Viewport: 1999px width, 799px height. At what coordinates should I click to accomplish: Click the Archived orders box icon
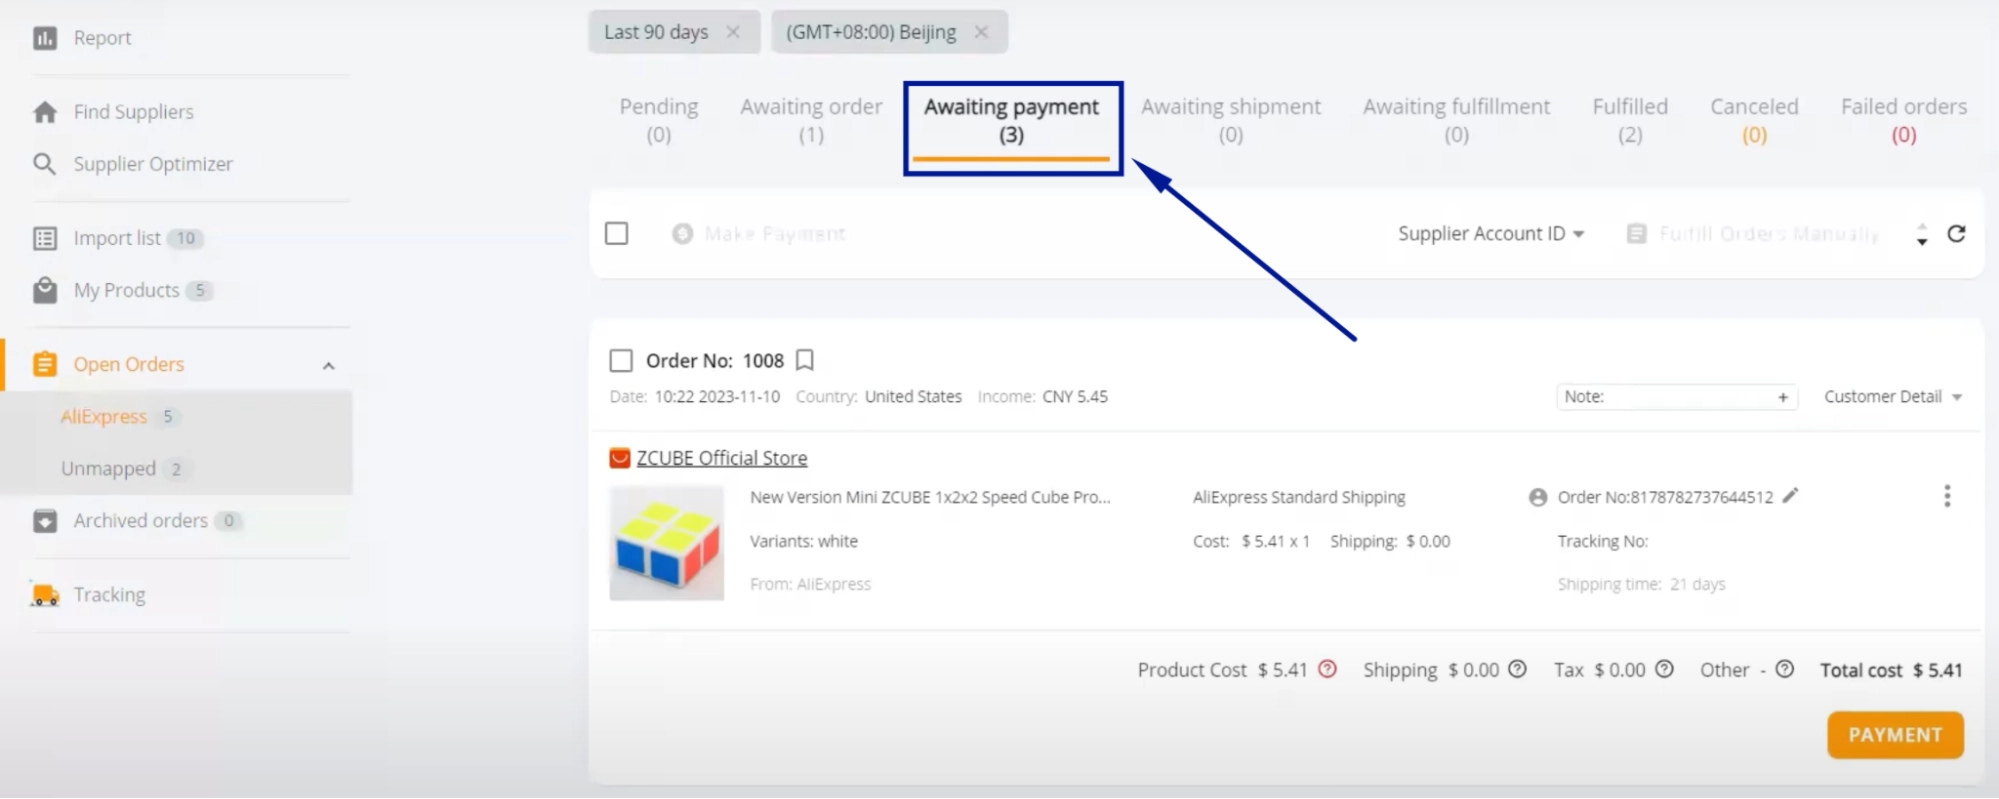[45, 521]
